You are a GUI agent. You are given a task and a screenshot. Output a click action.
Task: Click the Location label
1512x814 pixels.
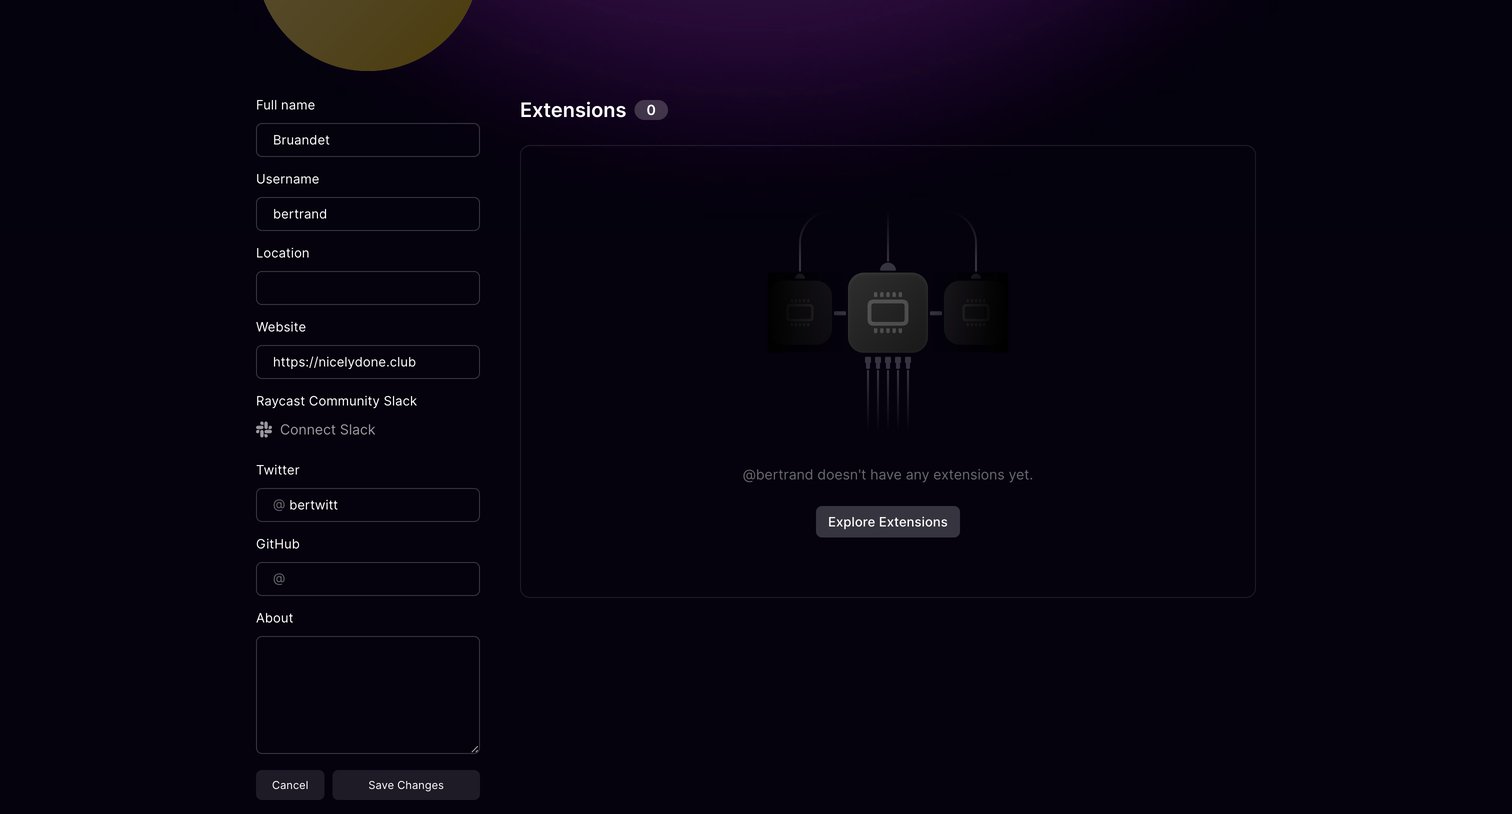tap(283, 253)
